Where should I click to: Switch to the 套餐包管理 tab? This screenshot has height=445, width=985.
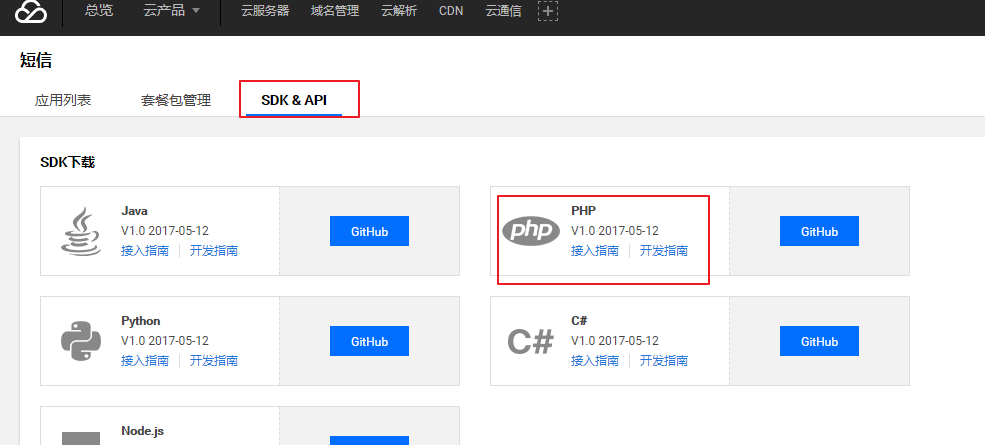[176, 100]
